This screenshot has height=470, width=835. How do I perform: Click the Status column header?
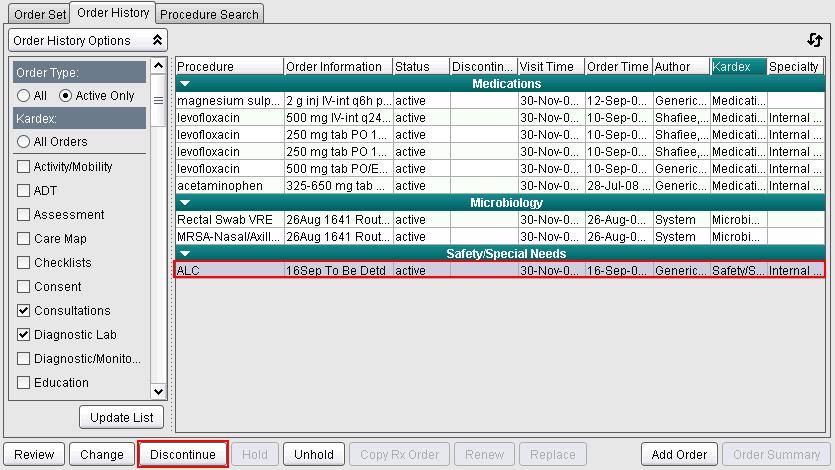[x=421, y=67]
